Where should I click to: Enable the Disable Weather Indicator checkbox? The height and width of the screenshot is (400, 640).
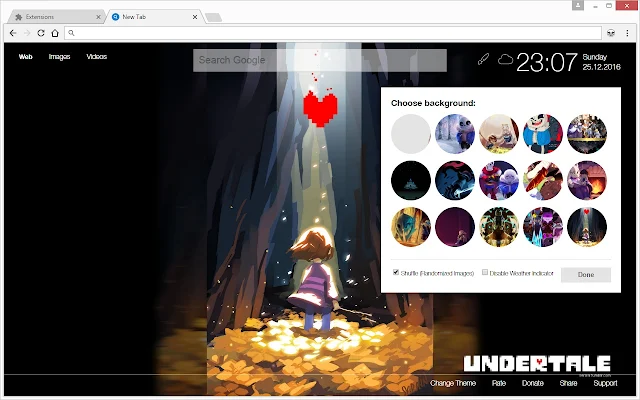click(484, 272)
